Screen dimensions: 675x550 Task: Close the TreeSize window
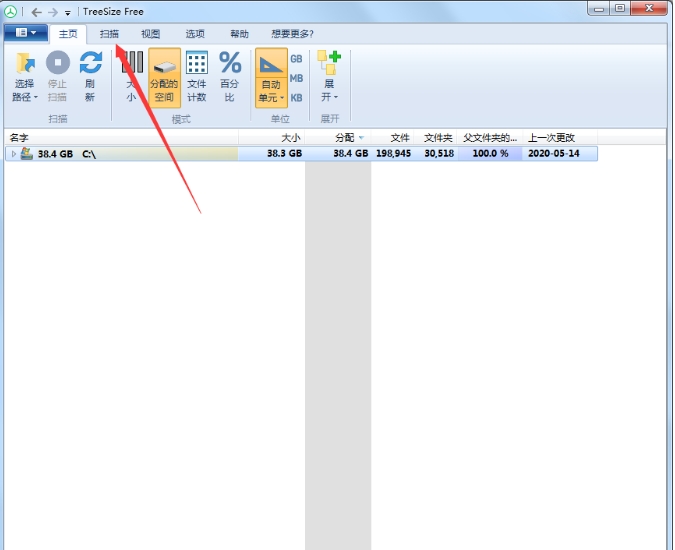[x=650, y=8]
